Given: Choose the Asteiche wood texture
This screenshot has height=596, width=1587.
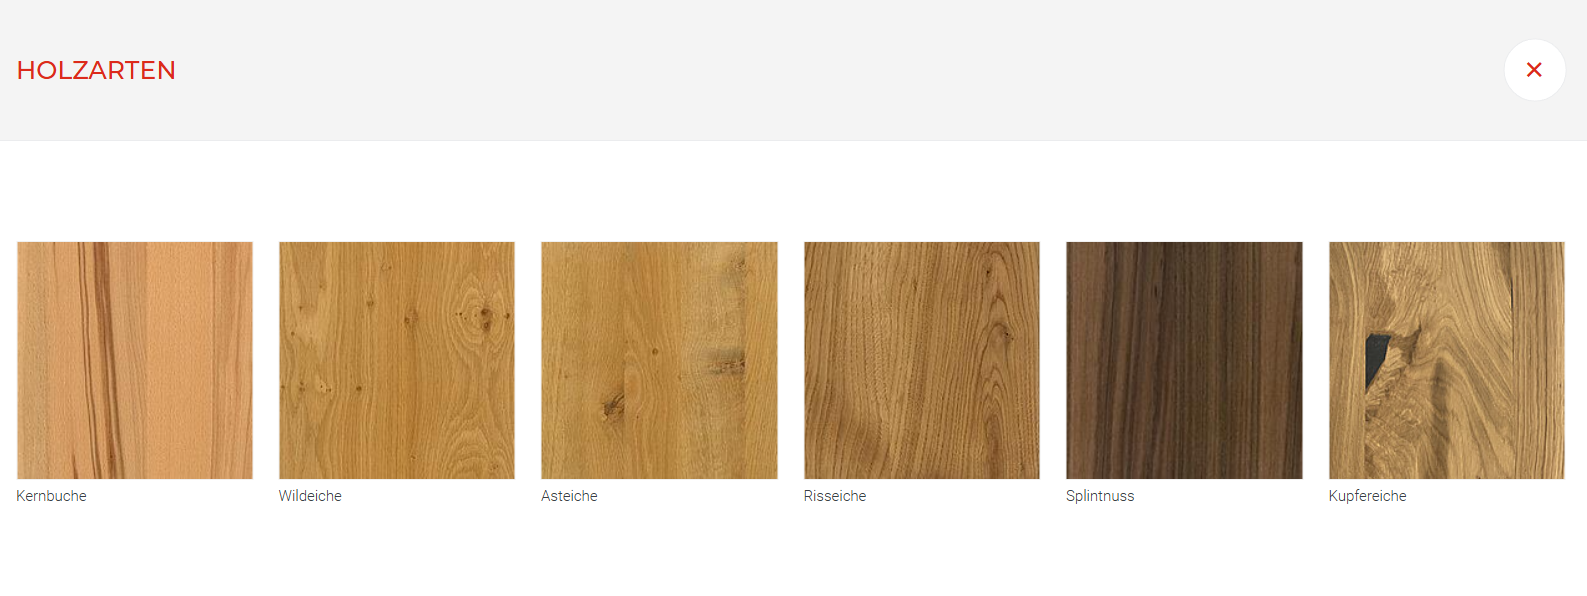Looking at the screenshot, I should [659, 360].
